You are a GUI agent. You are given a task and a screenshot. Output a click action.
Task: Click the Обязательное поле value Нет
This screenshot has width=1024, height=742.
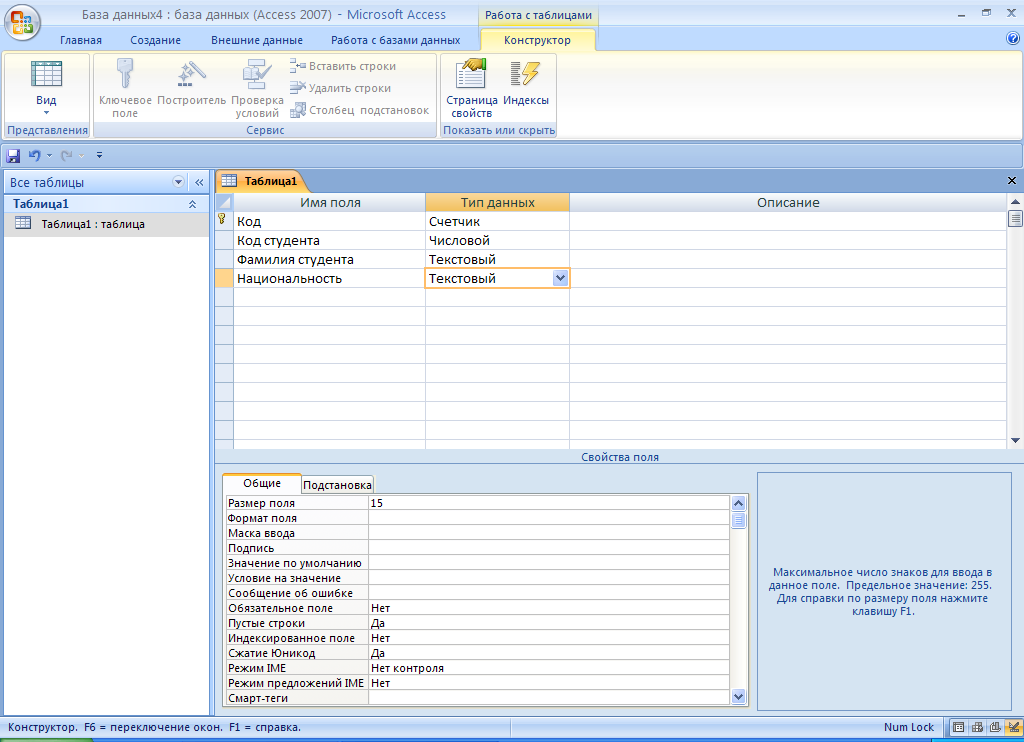[549, 608]
